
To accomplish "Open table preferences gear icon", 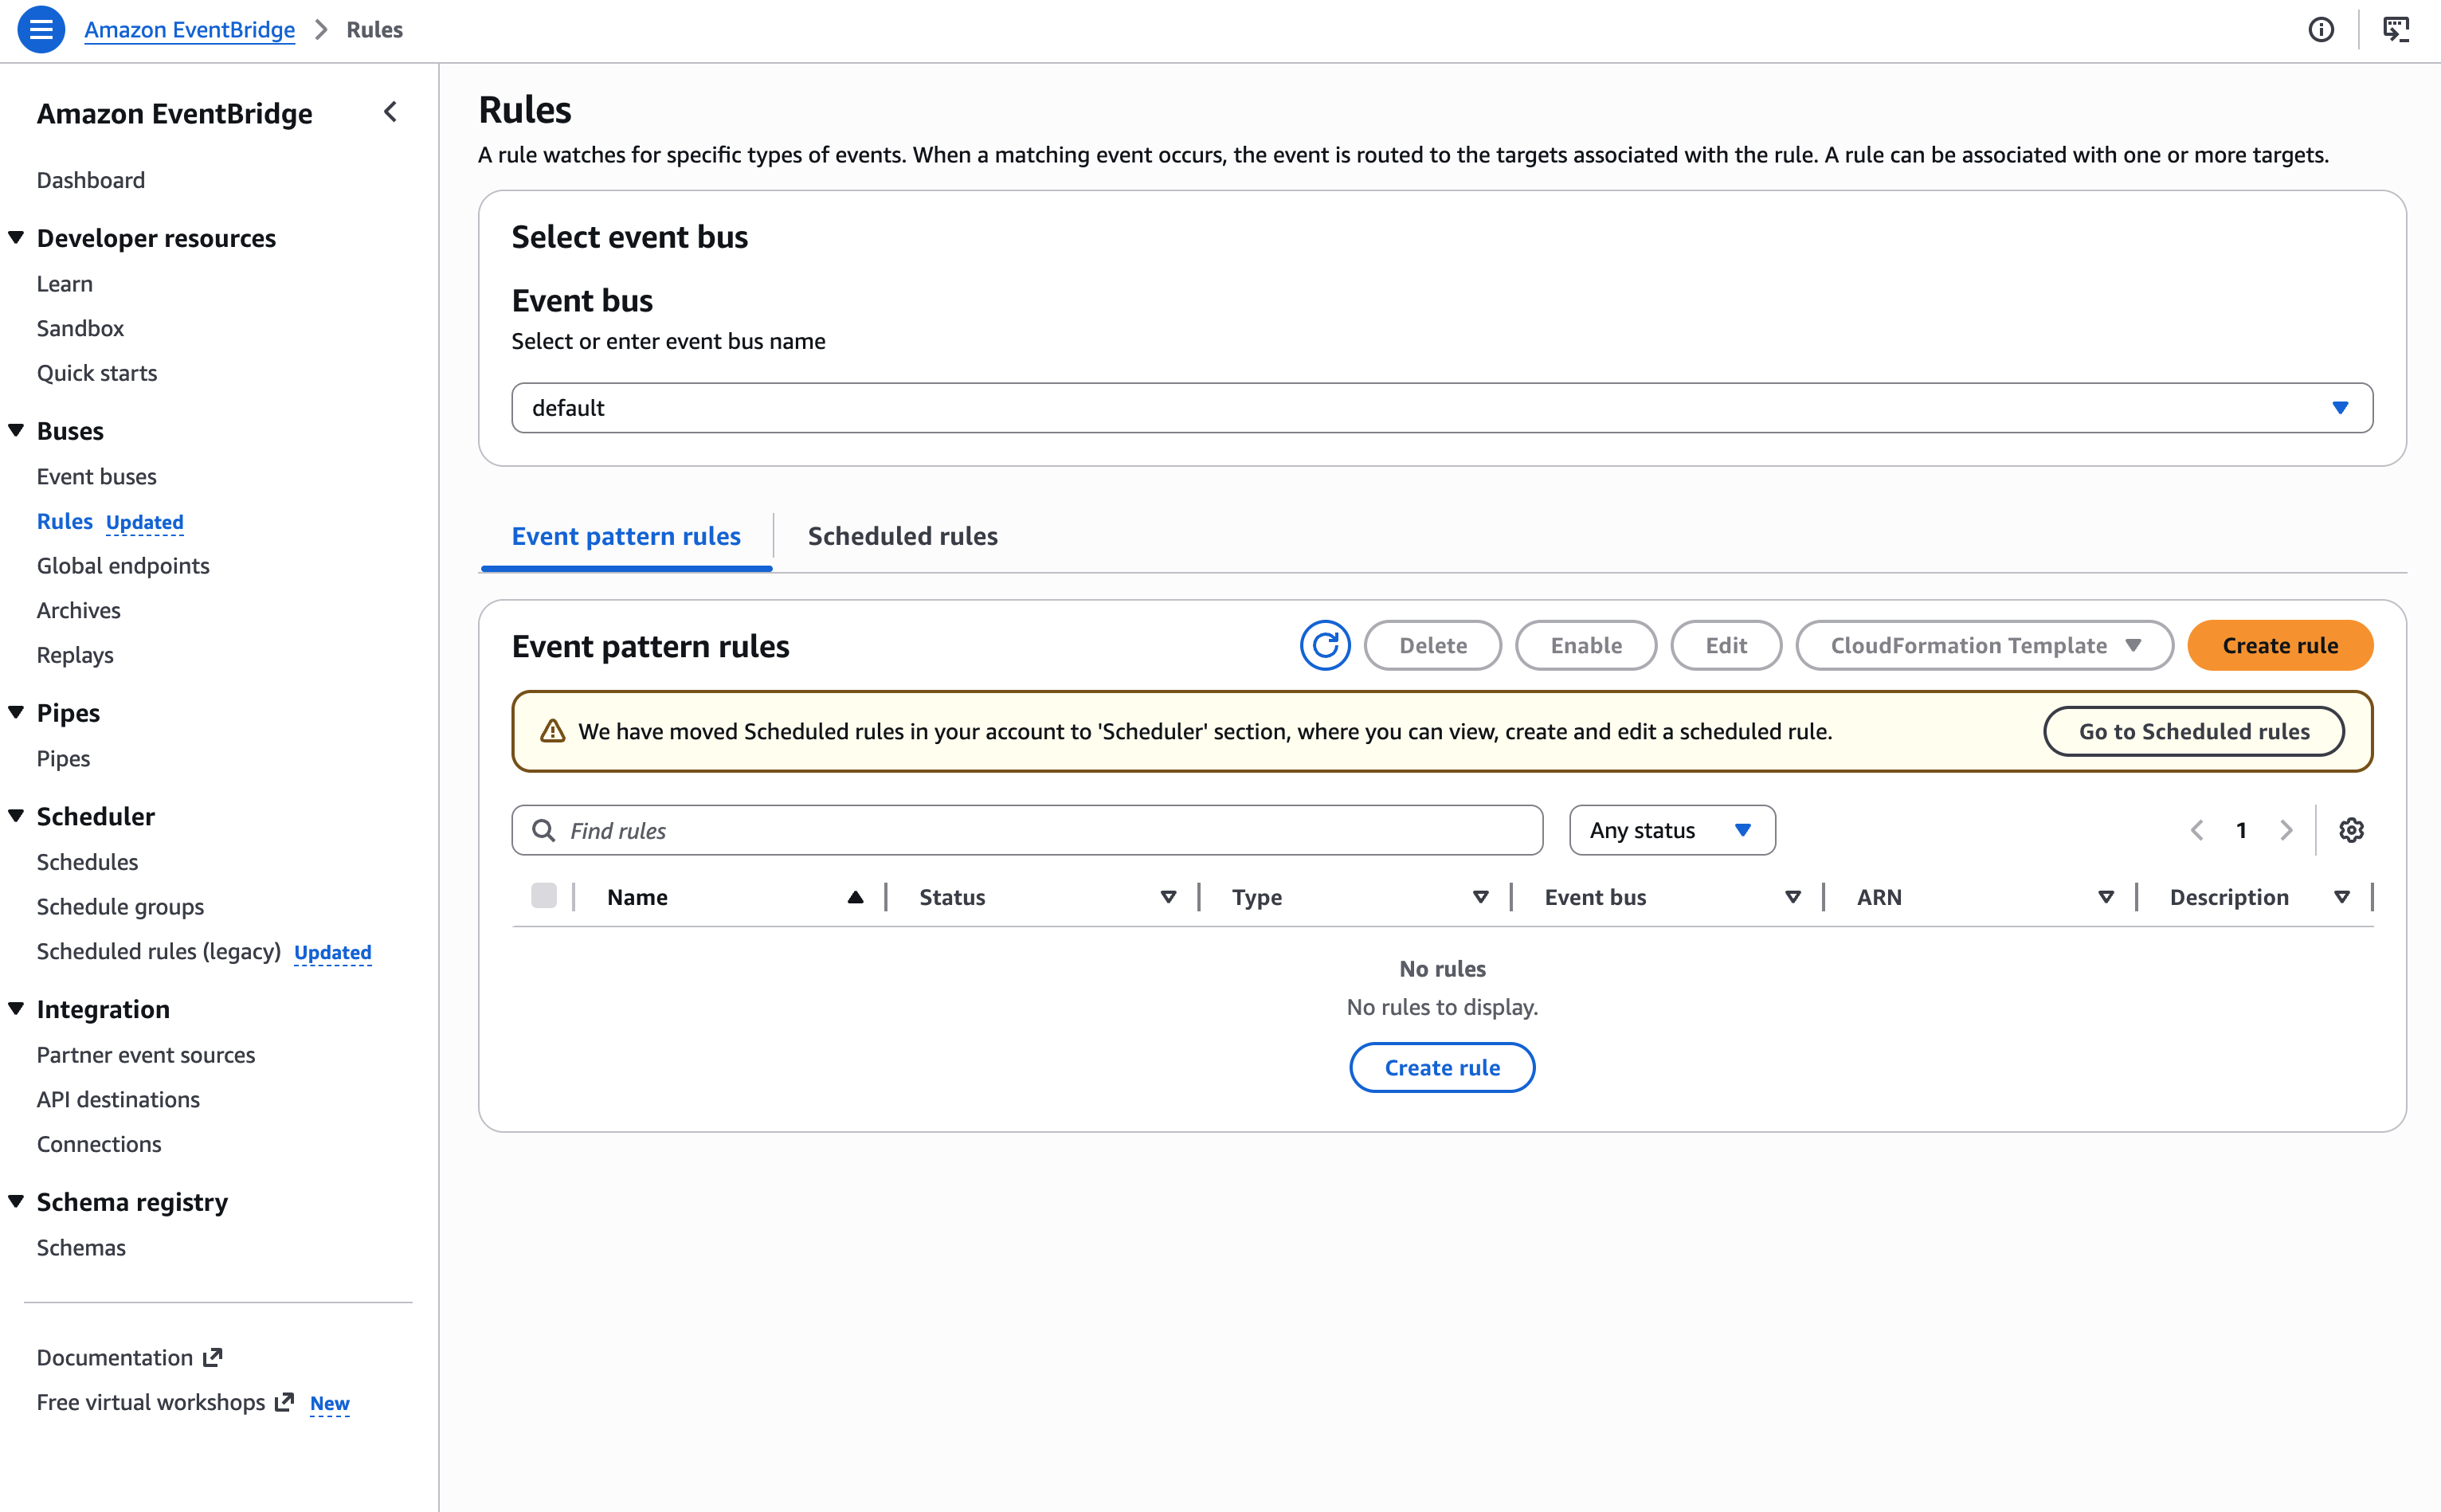I will click(x=2351, y=830).
